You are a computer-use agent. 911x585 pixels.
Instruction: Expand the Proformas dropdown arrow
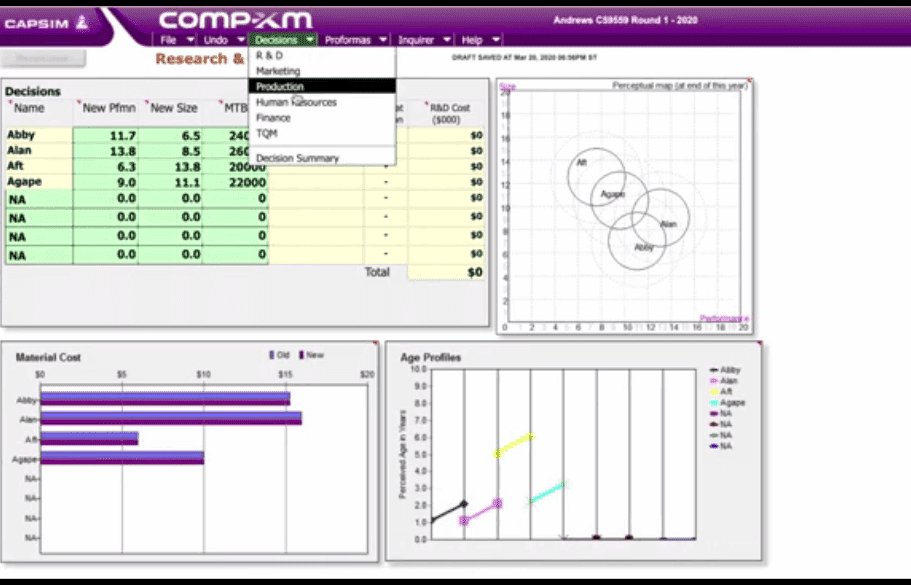(383, 40)
